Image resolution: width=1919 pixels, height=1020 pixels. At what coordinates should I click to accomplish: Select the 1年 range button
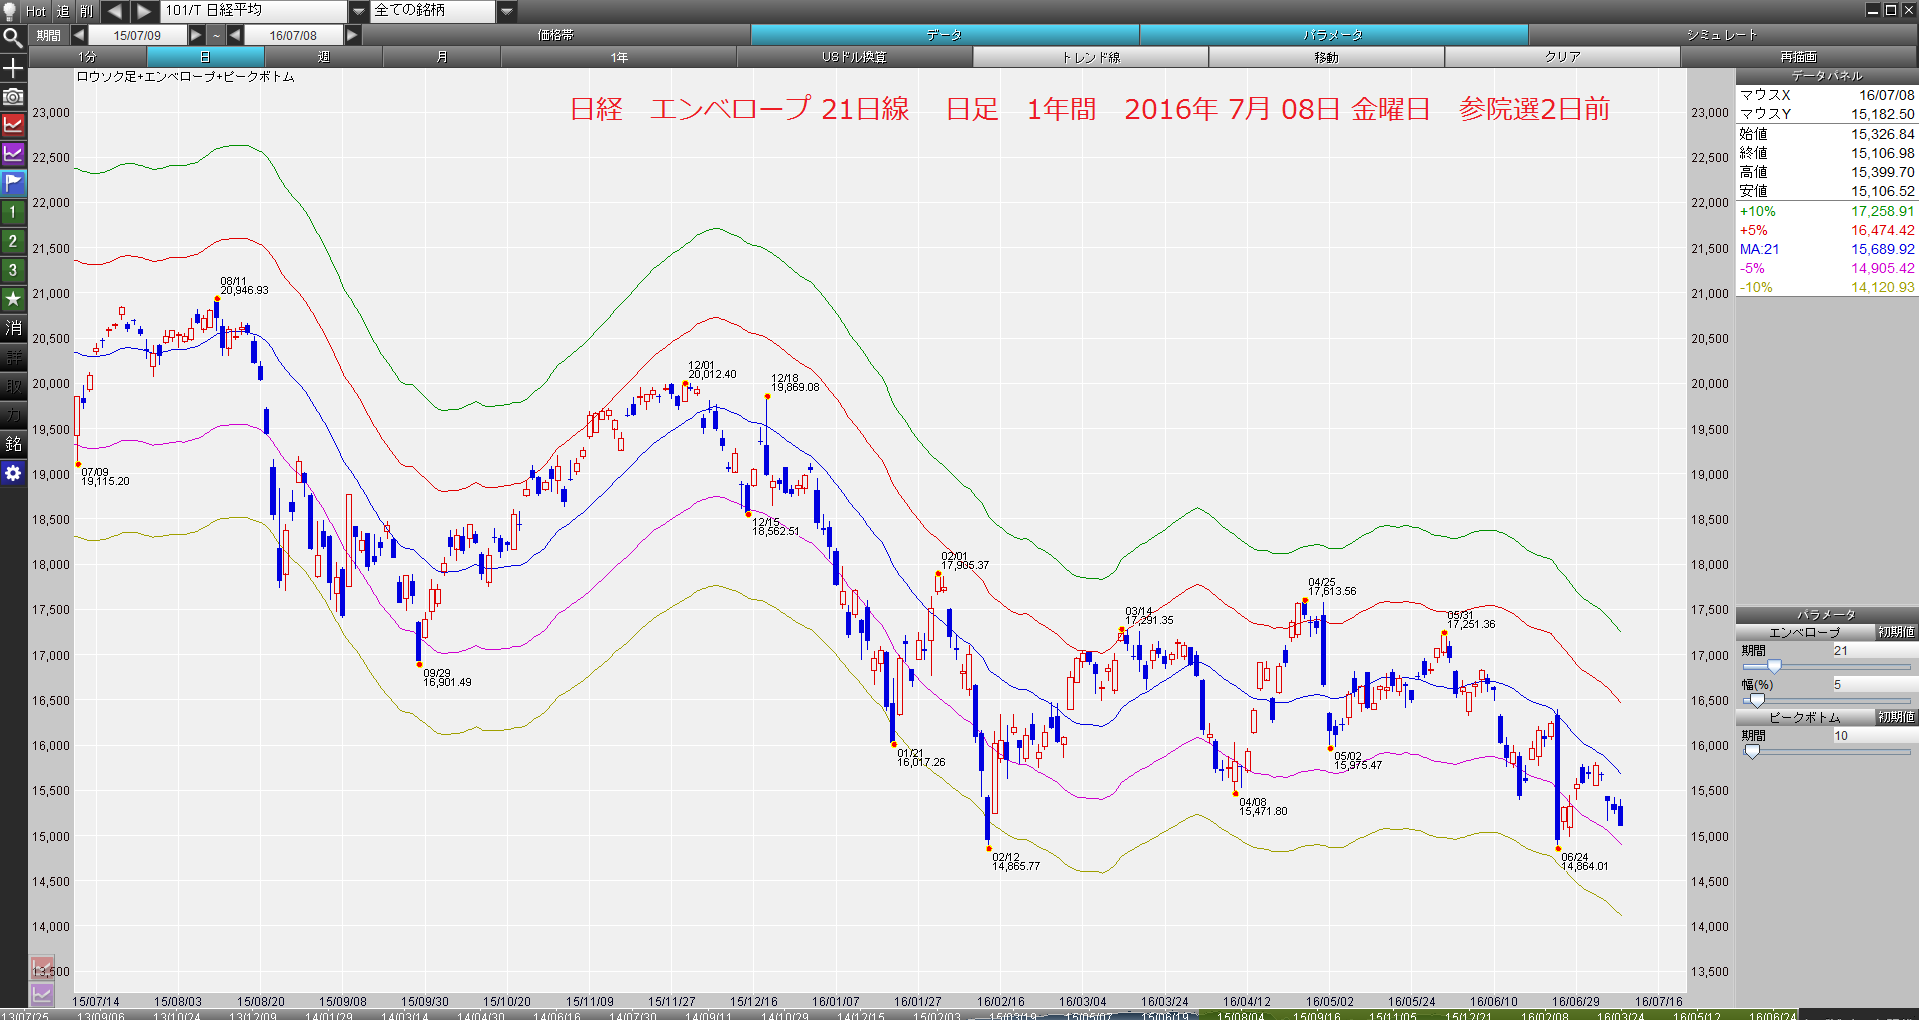(x=619, y=57)
